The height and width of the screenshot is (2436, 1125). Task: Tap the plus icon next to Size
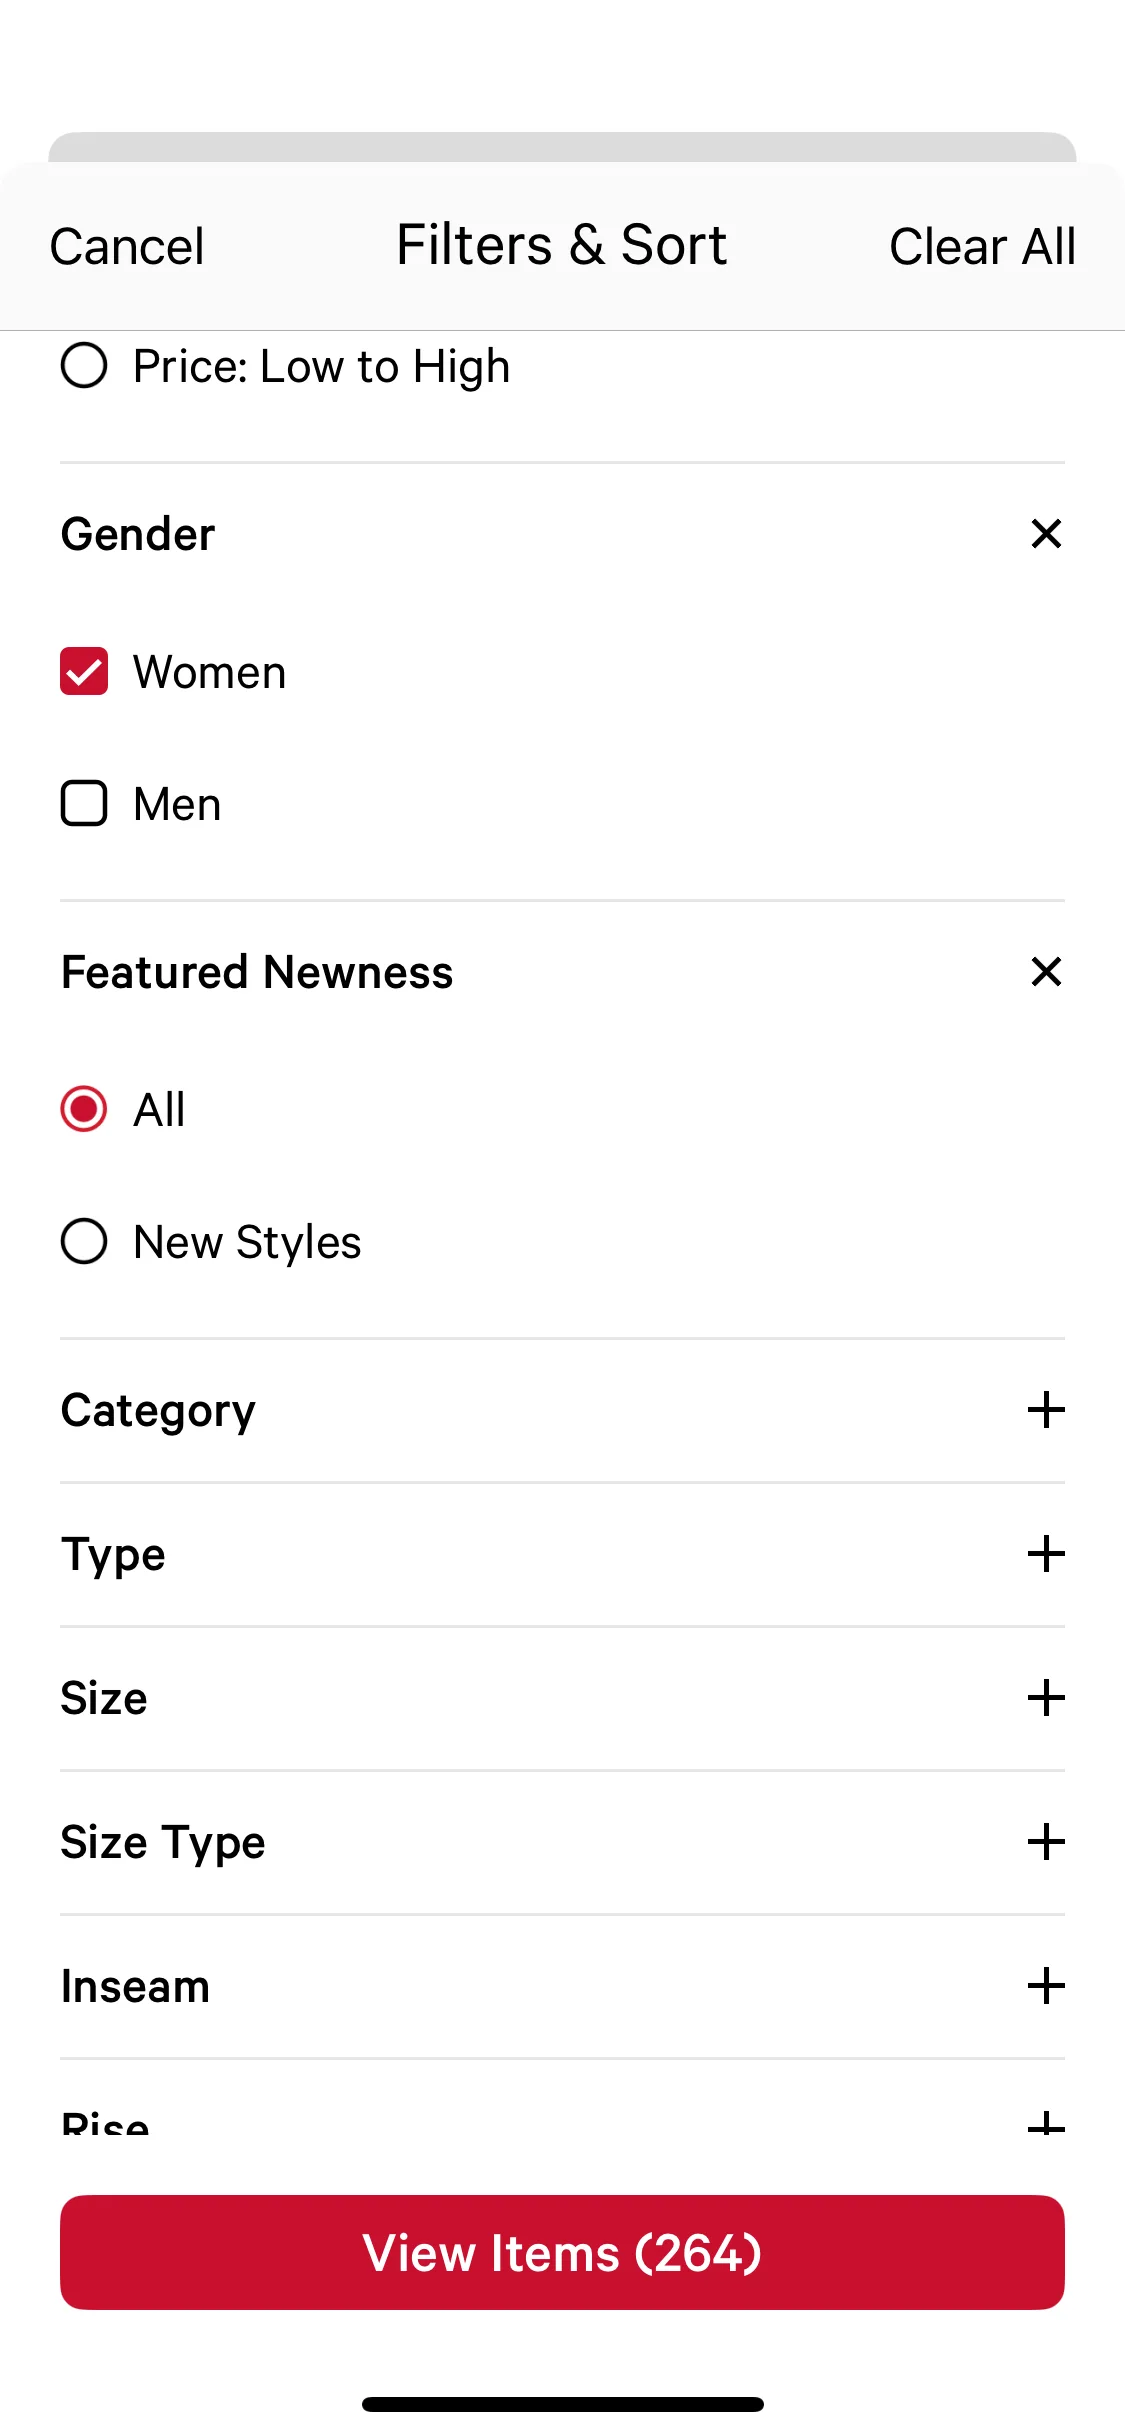pyautogui.click(x=1046, y=1698)
